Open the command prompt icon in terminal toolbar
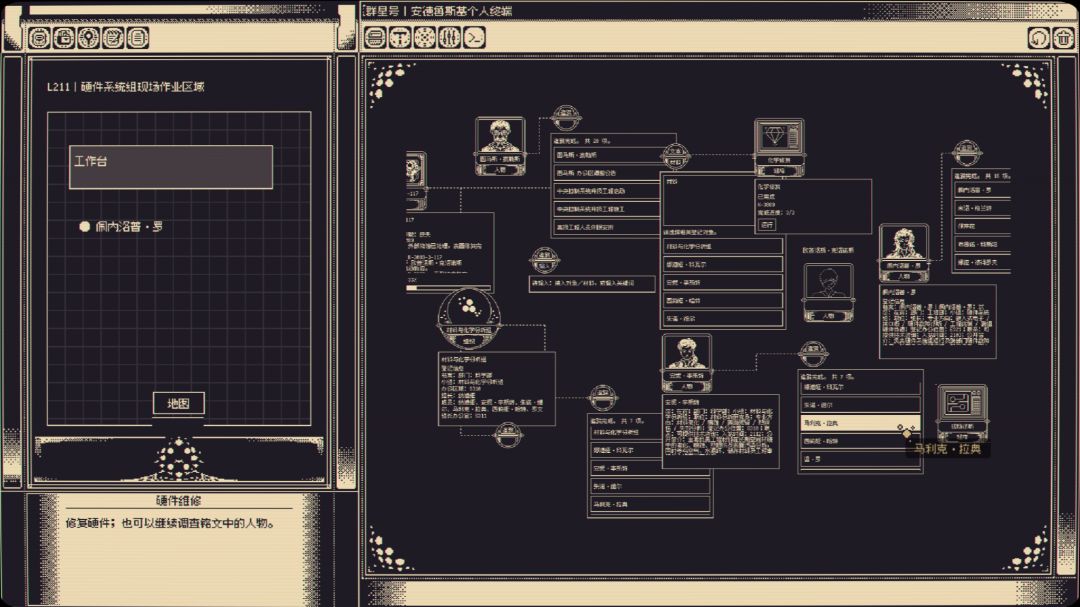Screen dimensions: 1080x607 coord(475,37)
